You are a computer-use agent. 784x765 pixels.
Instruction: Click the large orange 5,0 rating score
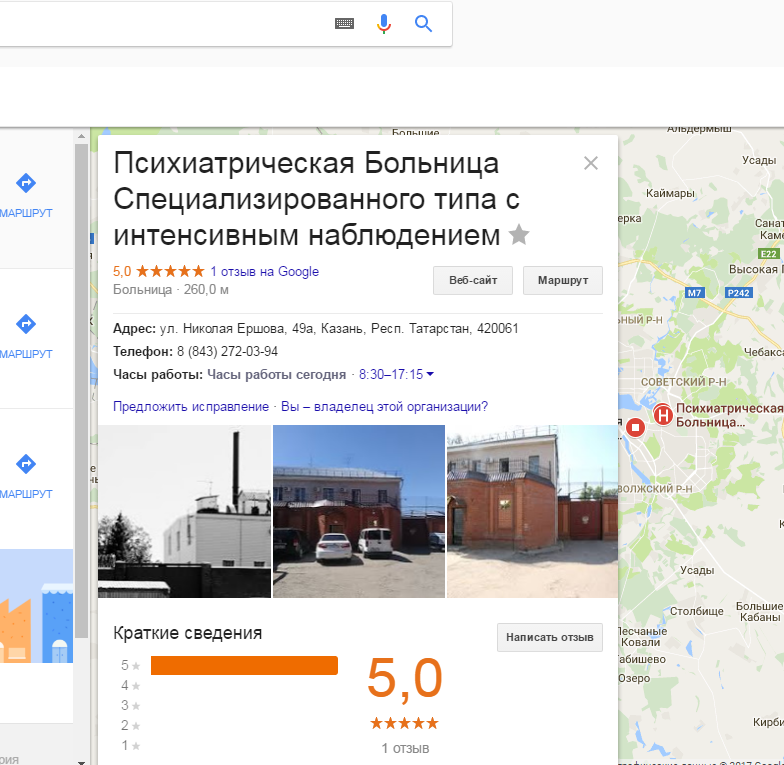(x=404, y=678)
